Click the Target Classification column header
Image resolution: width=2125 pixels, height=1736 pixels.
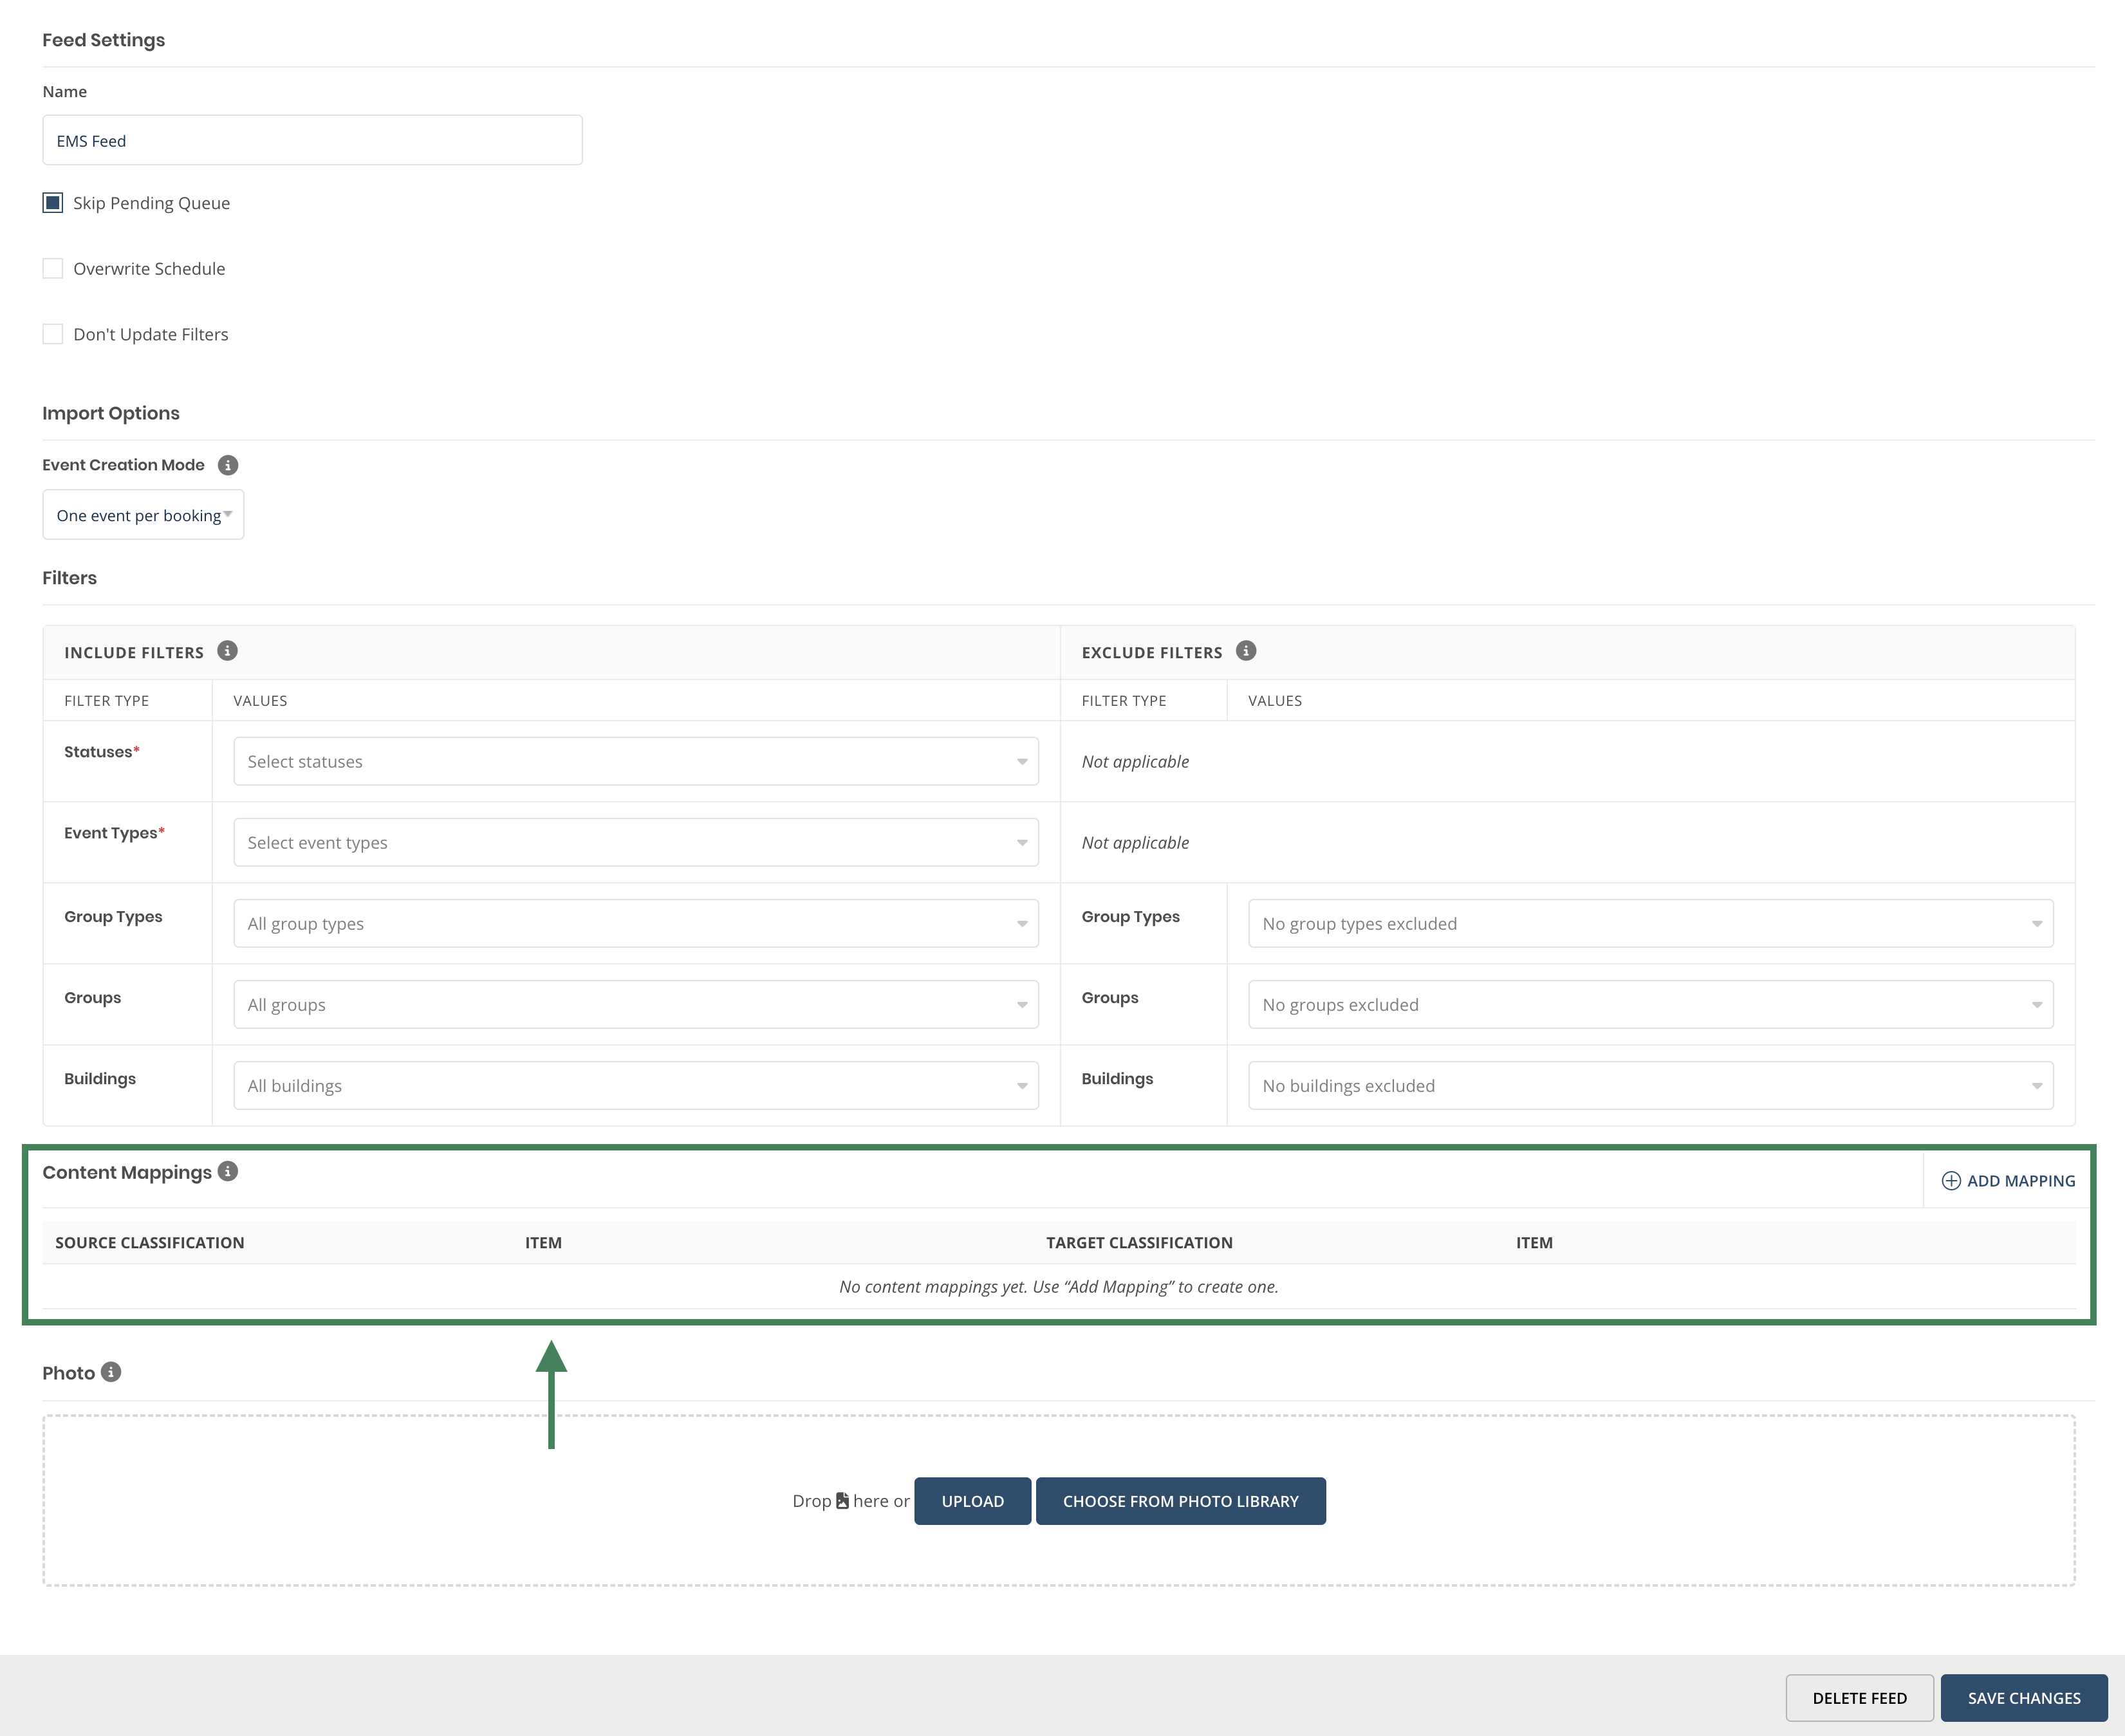[1139, 1242]
